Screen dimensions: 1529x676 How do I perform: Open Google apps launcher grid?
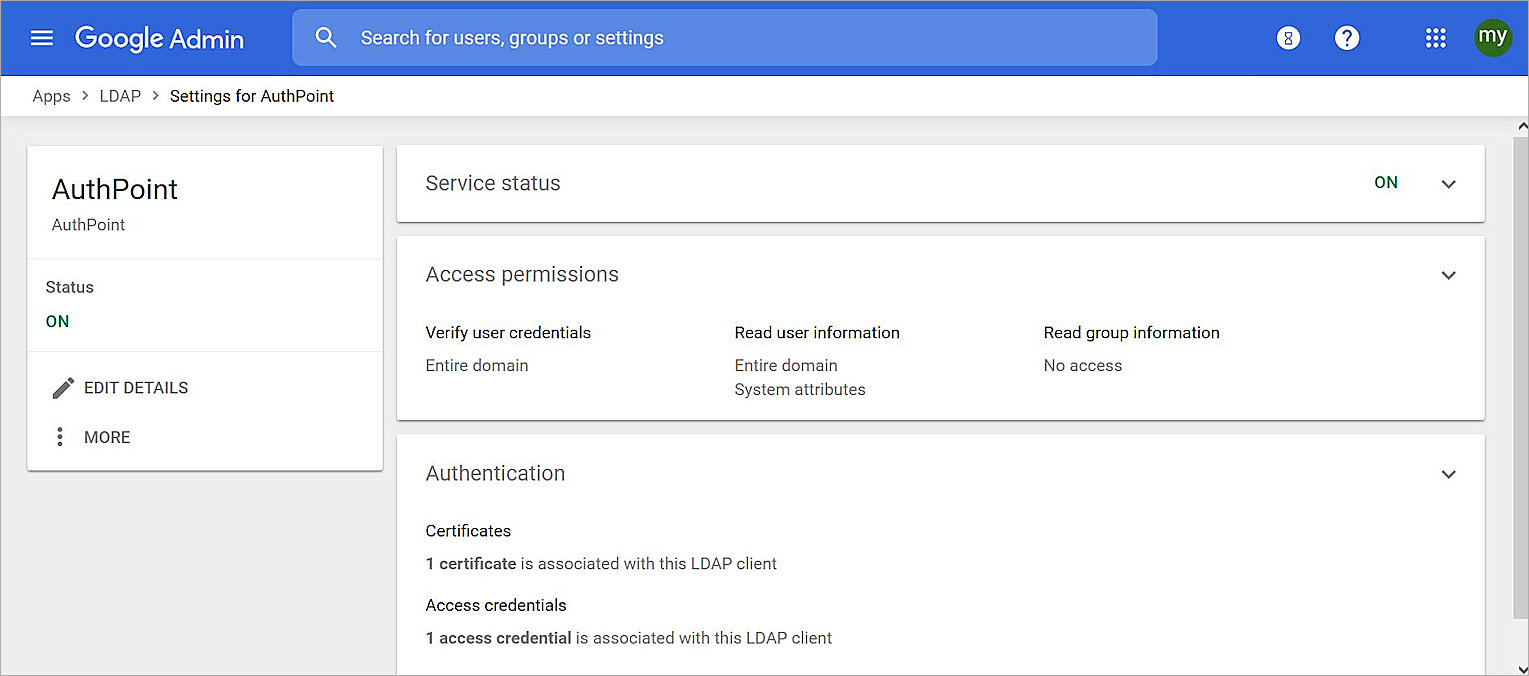pos(1436,37)
